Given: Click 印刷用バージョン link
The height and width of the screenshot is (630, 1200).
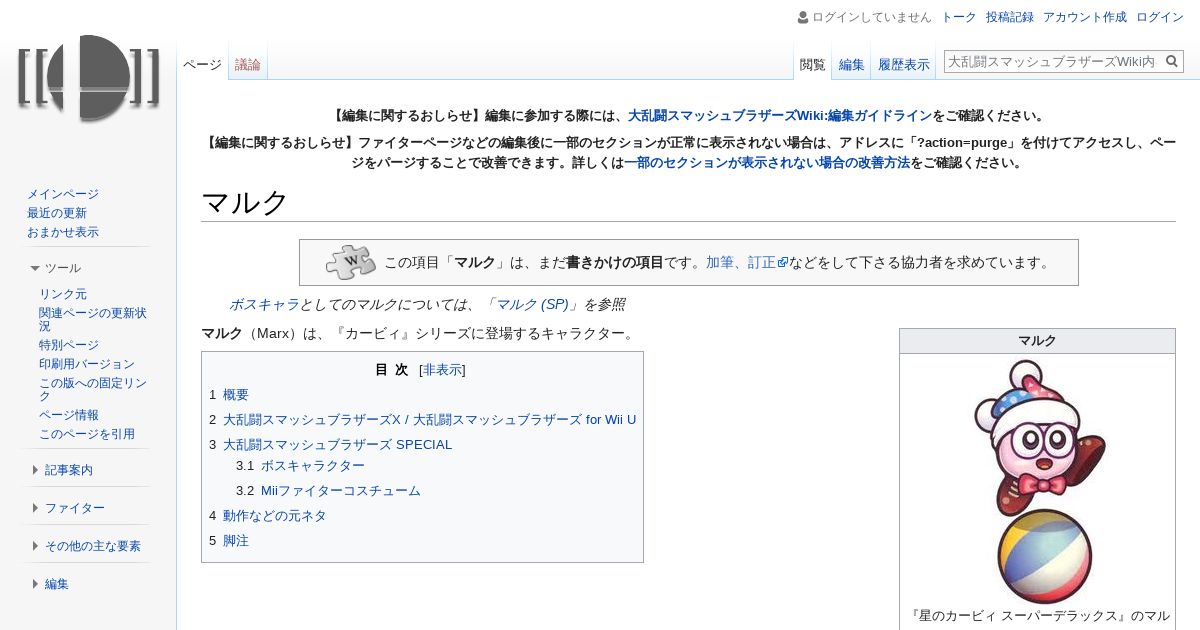Looking at the screenshot, I should pos(87,364).
